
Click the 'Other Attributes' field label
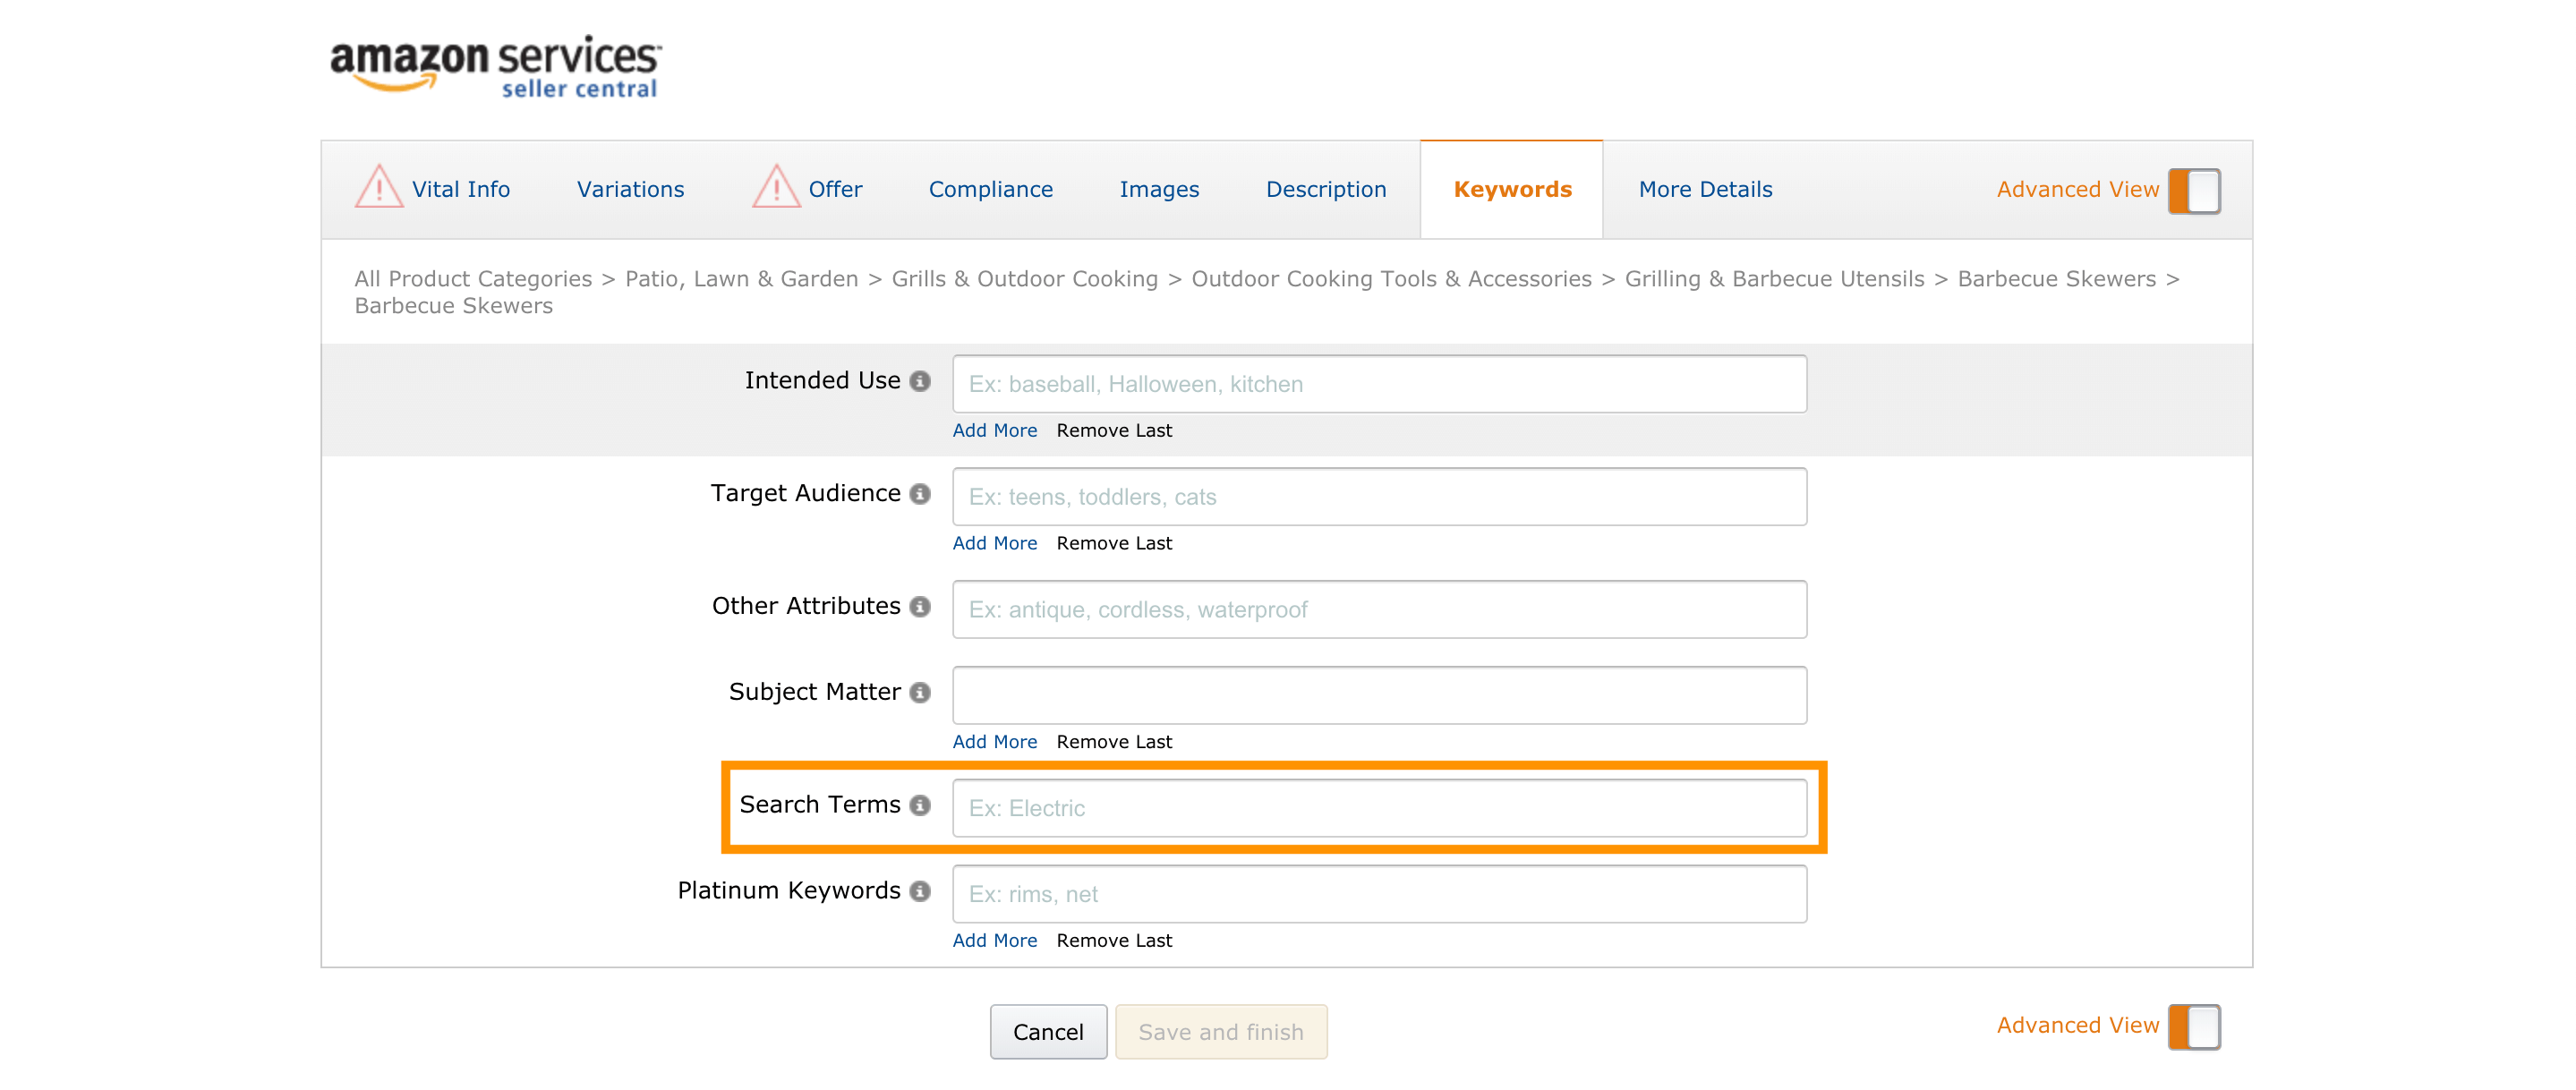806,607
